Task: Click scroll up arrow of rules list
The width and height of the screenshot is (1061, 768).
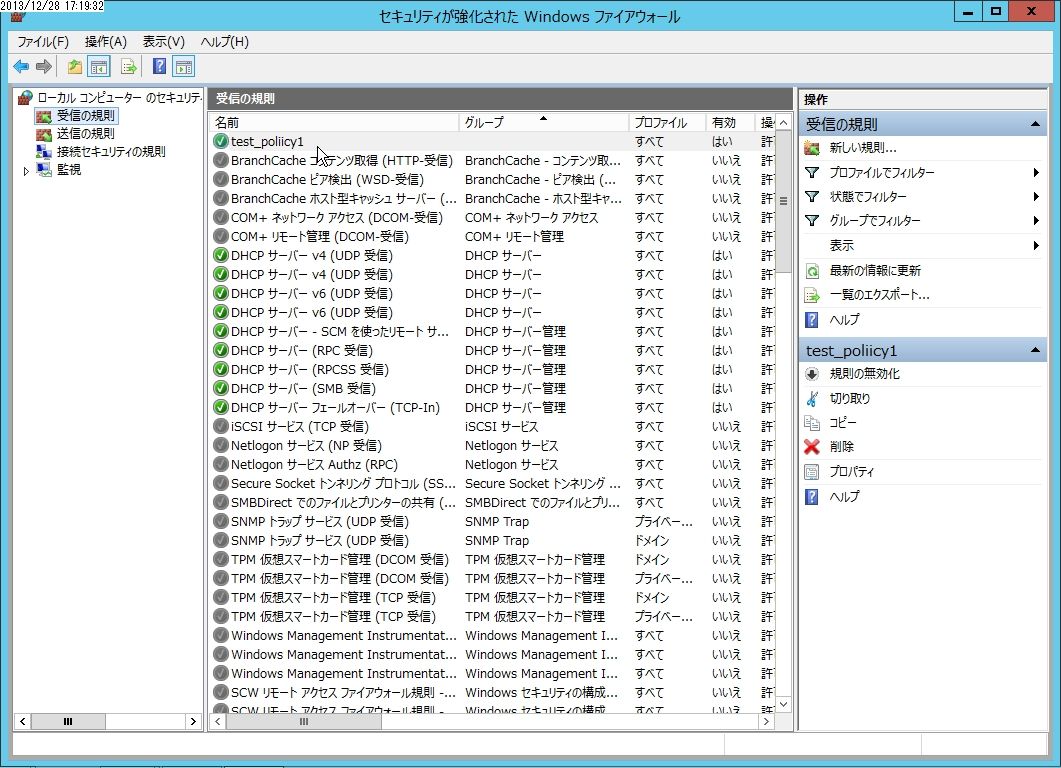Action: [784, 122]
